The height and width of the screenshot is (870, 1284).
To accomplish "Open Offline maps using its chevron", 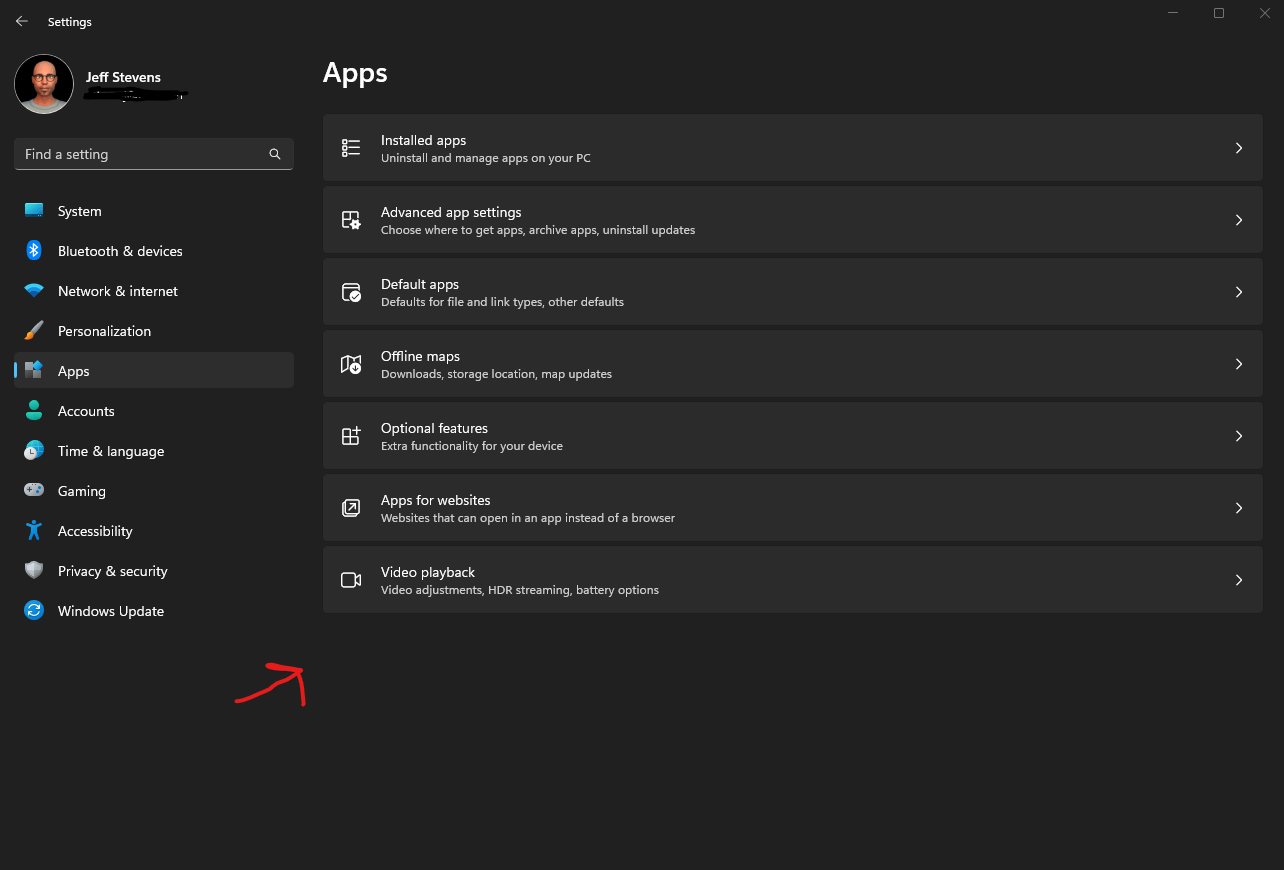I will coord(1239,364).
